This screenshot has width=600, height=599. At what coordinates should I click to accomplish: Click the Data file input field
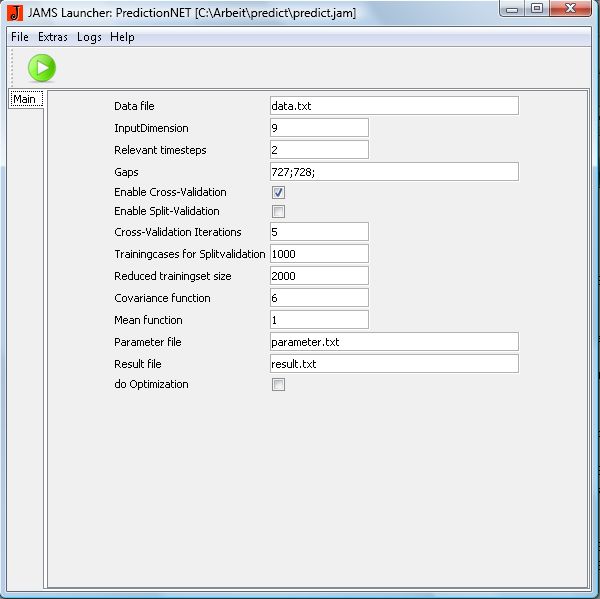coord(394,106)
